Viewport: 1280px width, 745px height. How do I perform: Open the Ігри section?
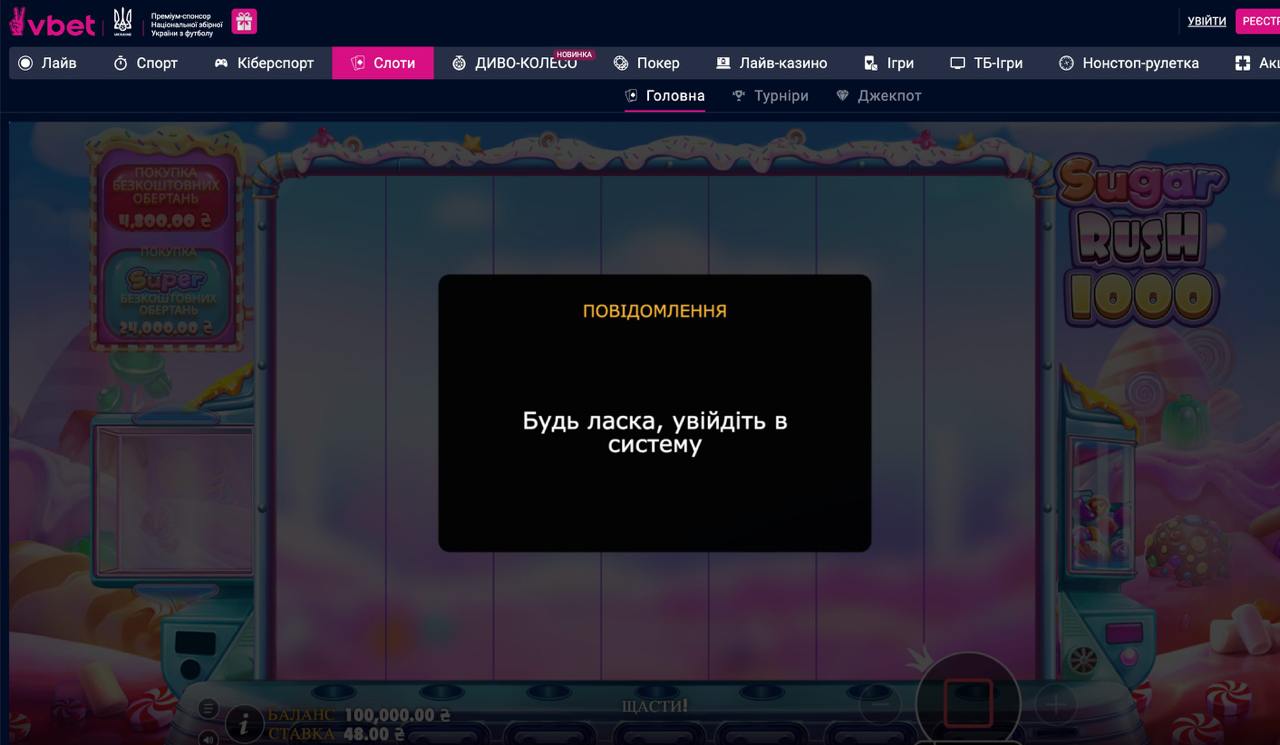coord(889,63)
